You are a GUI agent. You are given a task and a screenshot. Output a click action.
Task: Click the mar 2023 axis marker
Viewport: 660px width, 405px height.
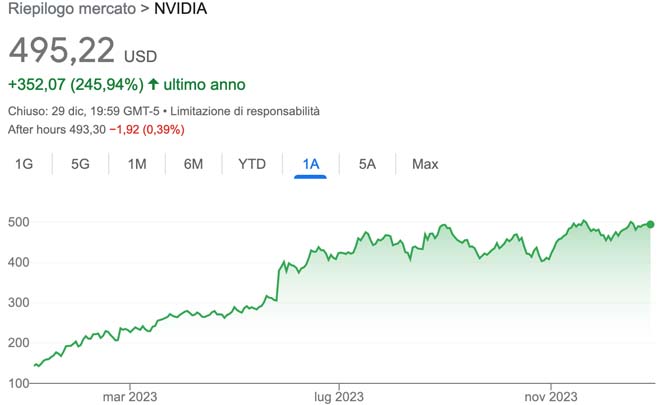(x=129, y=396)
